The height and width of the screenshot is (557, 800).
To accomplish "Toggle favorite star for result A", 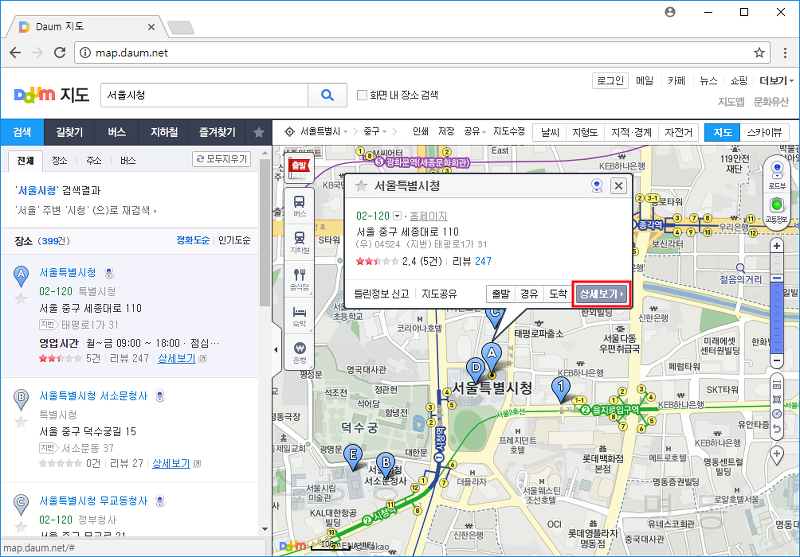I will pyautogui.click(x=21, y=299).
